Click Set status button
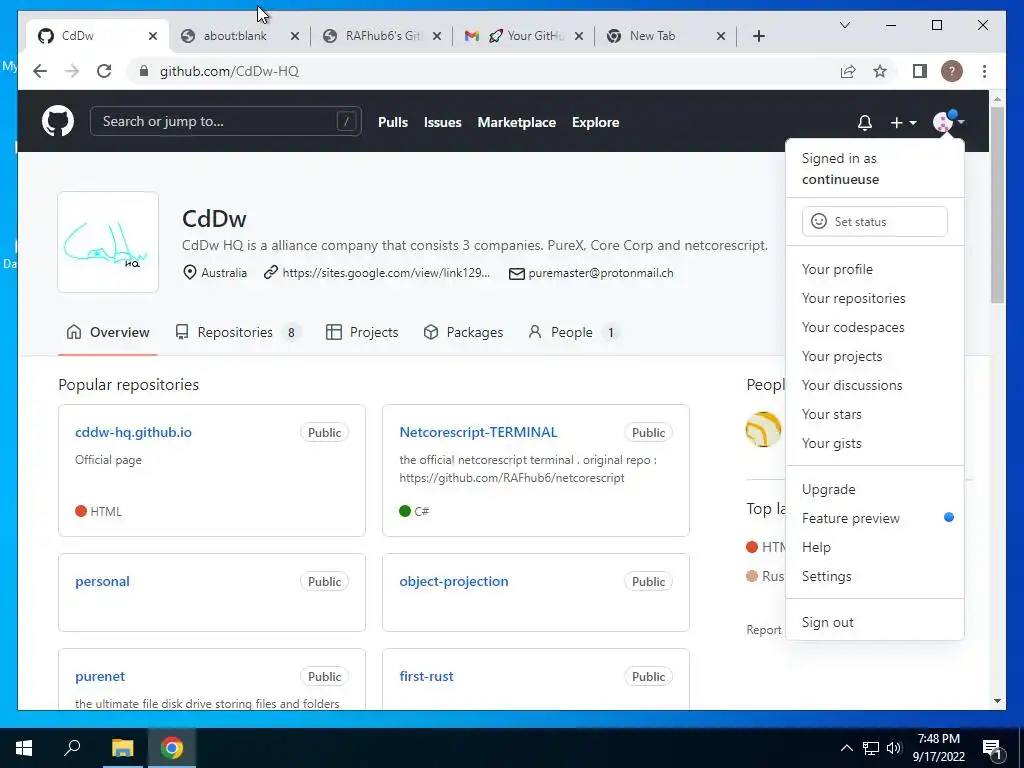This screenshot has width=1024, height=768. click(874, 221)
